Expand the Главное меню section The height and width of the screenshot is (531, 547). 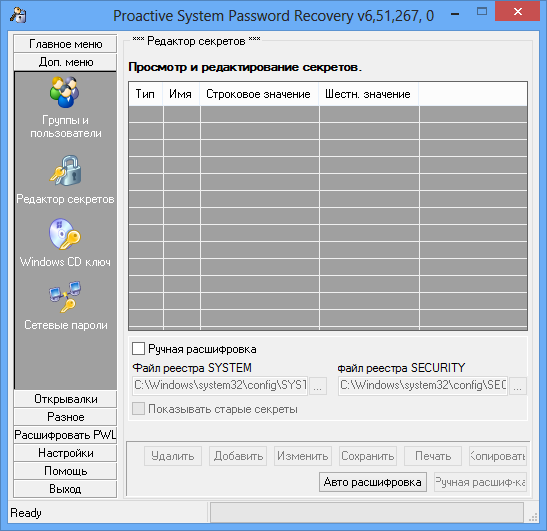point(65,44)
